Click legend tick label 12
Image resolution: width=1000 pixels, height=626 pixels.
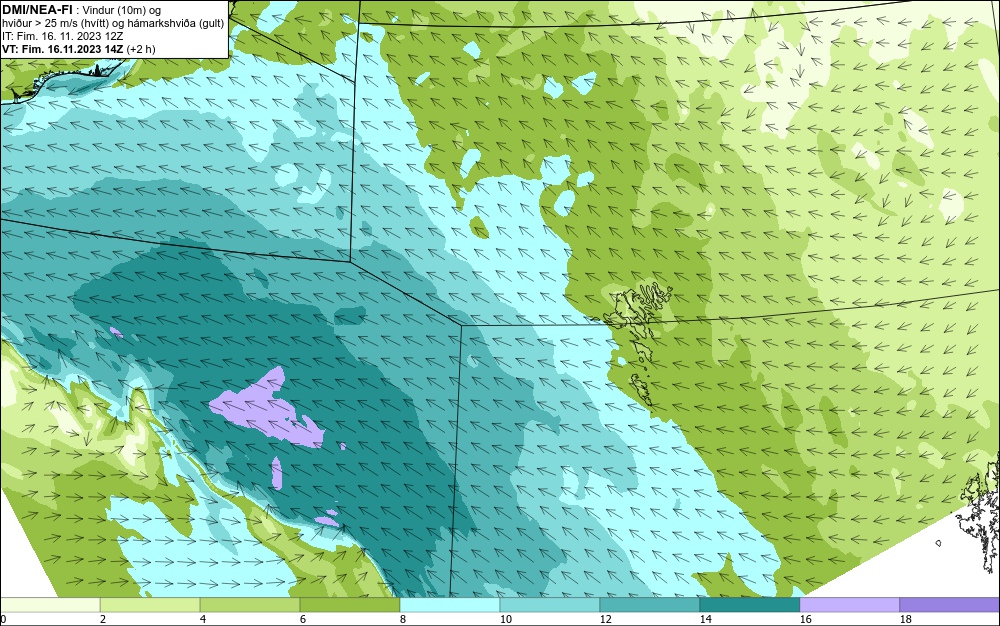[x=605, y=619]
